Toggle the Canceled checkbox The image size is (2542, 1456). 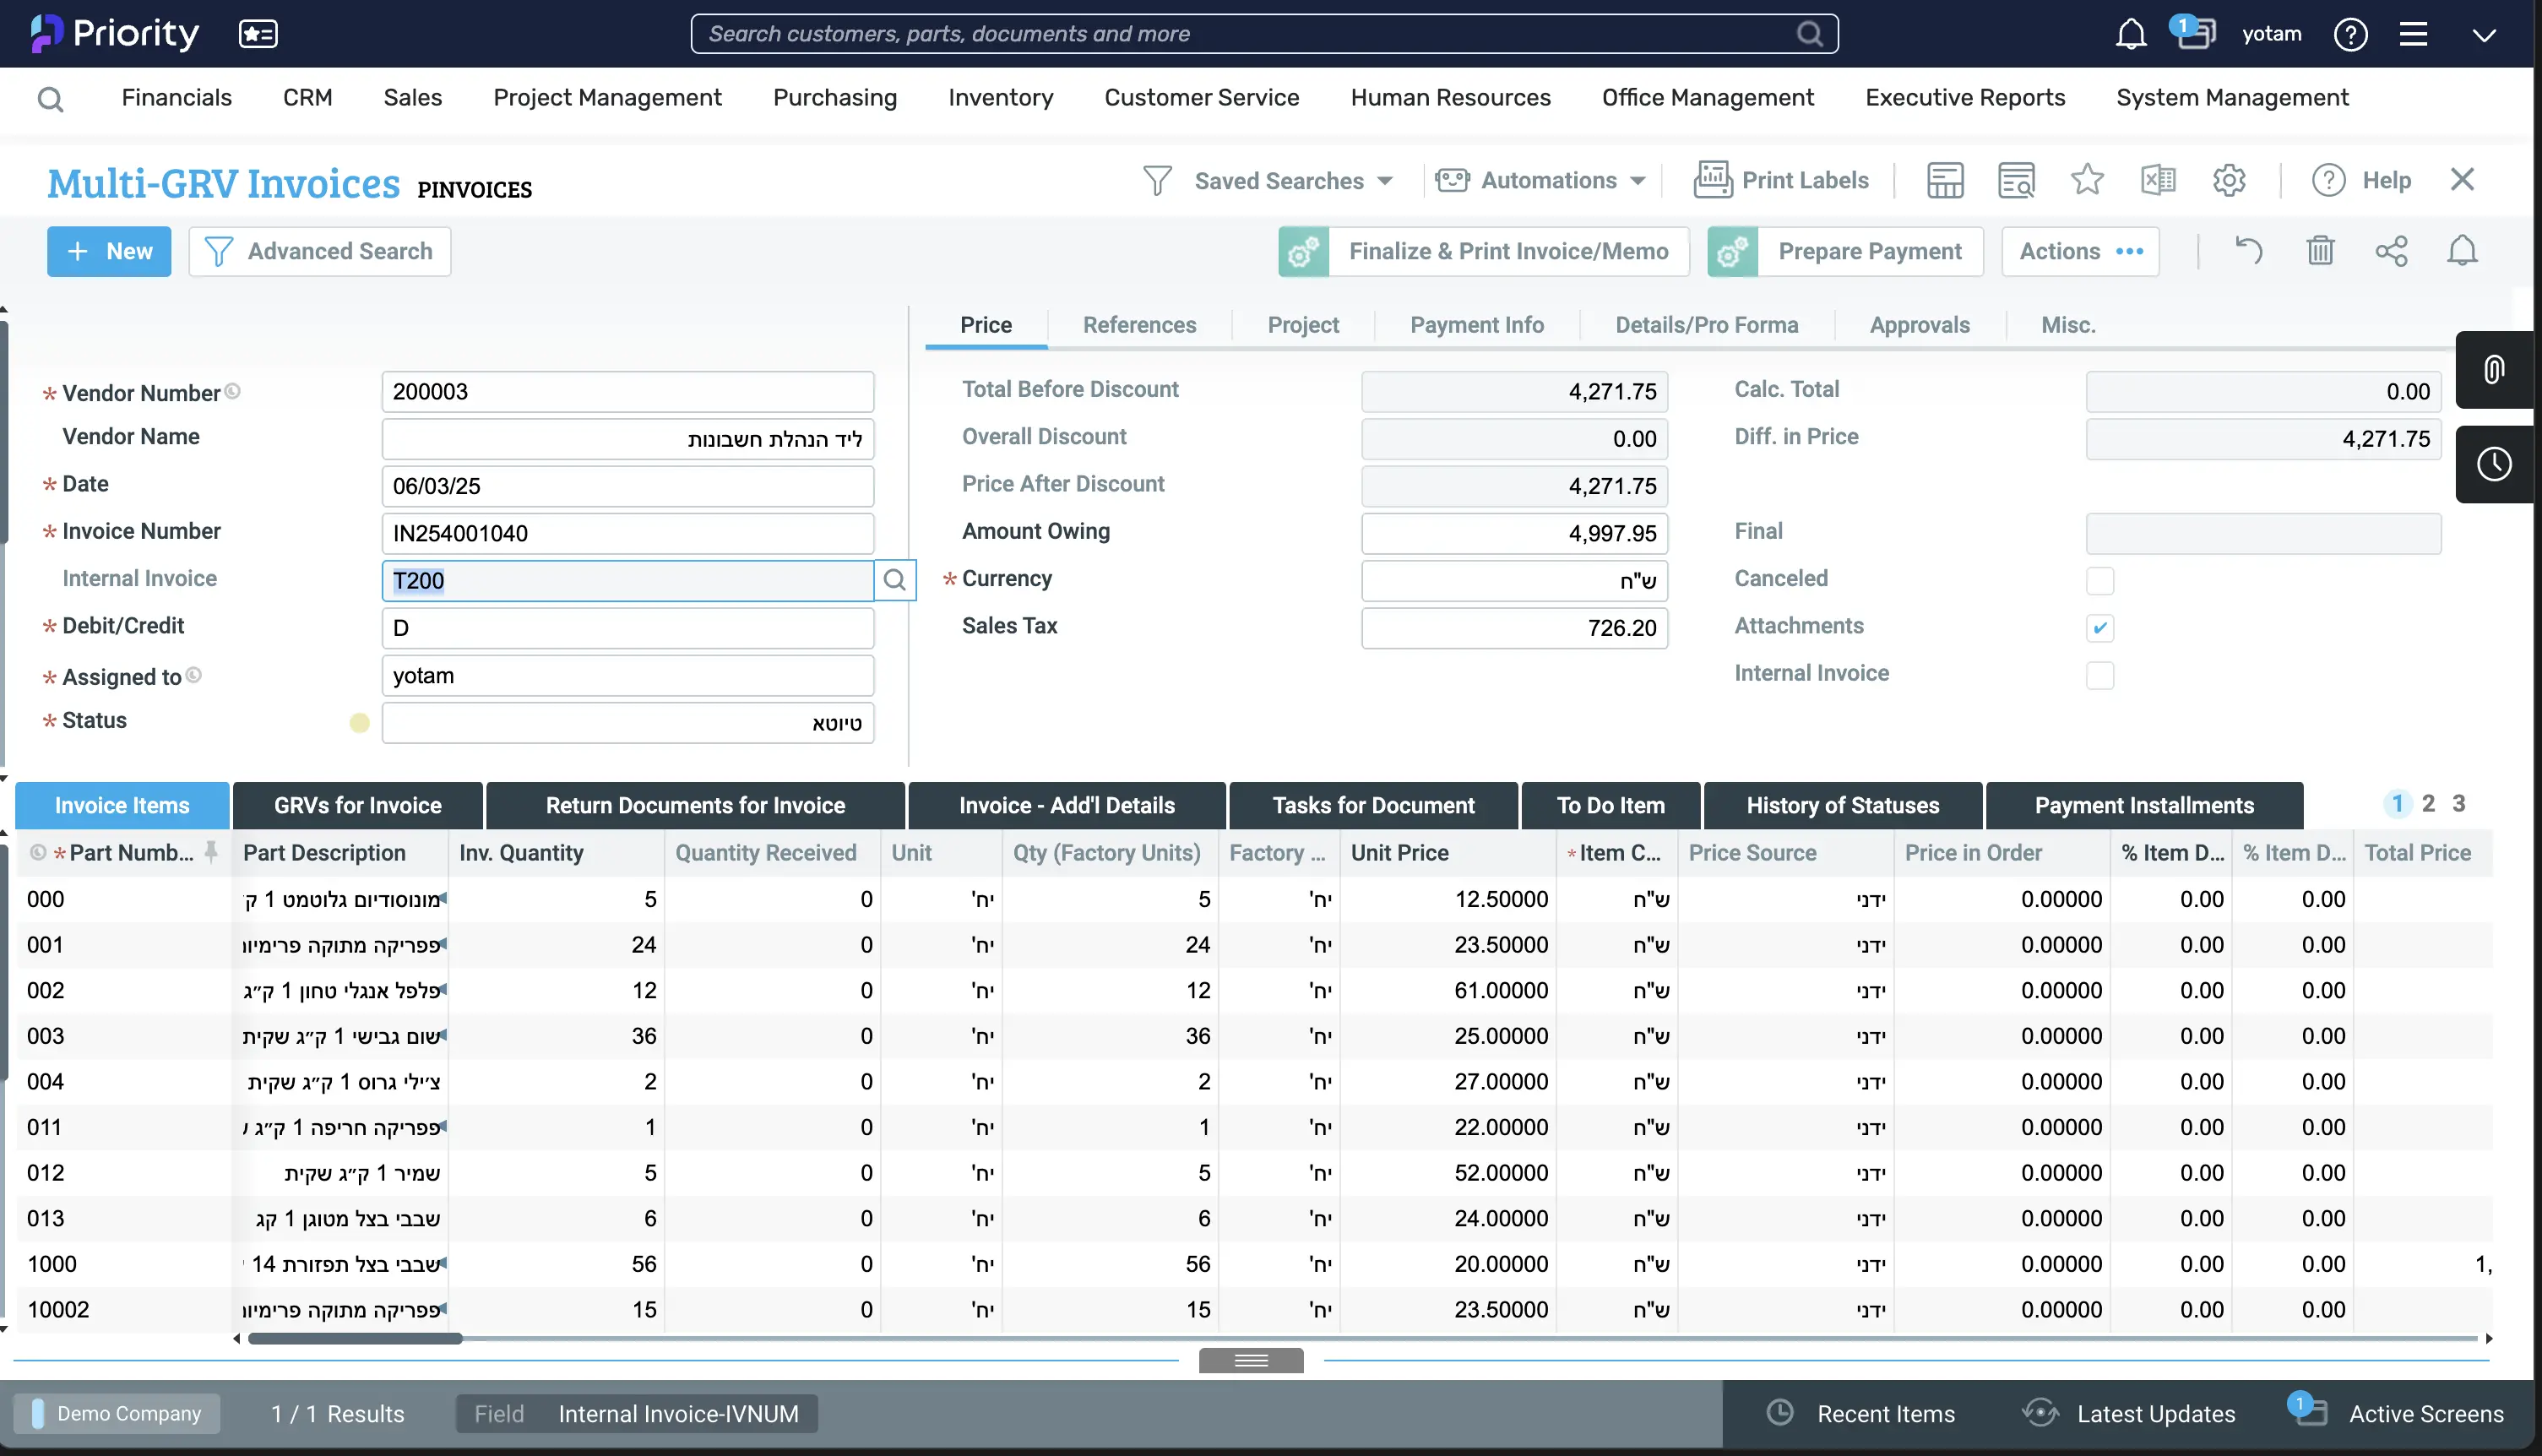2100,580
